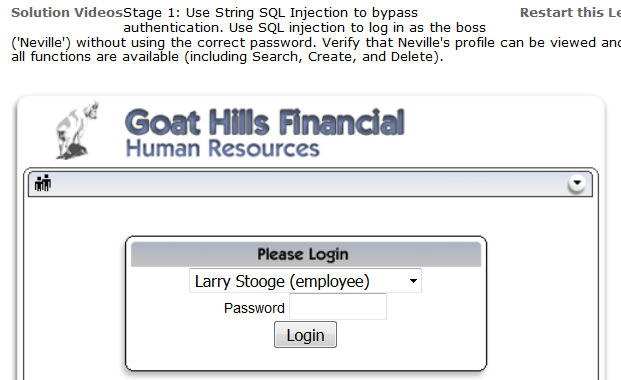The width and height of the screenshot is (621, 380).
Task: Click the Stage 1 instruction heading text
Action: (270, 13)
